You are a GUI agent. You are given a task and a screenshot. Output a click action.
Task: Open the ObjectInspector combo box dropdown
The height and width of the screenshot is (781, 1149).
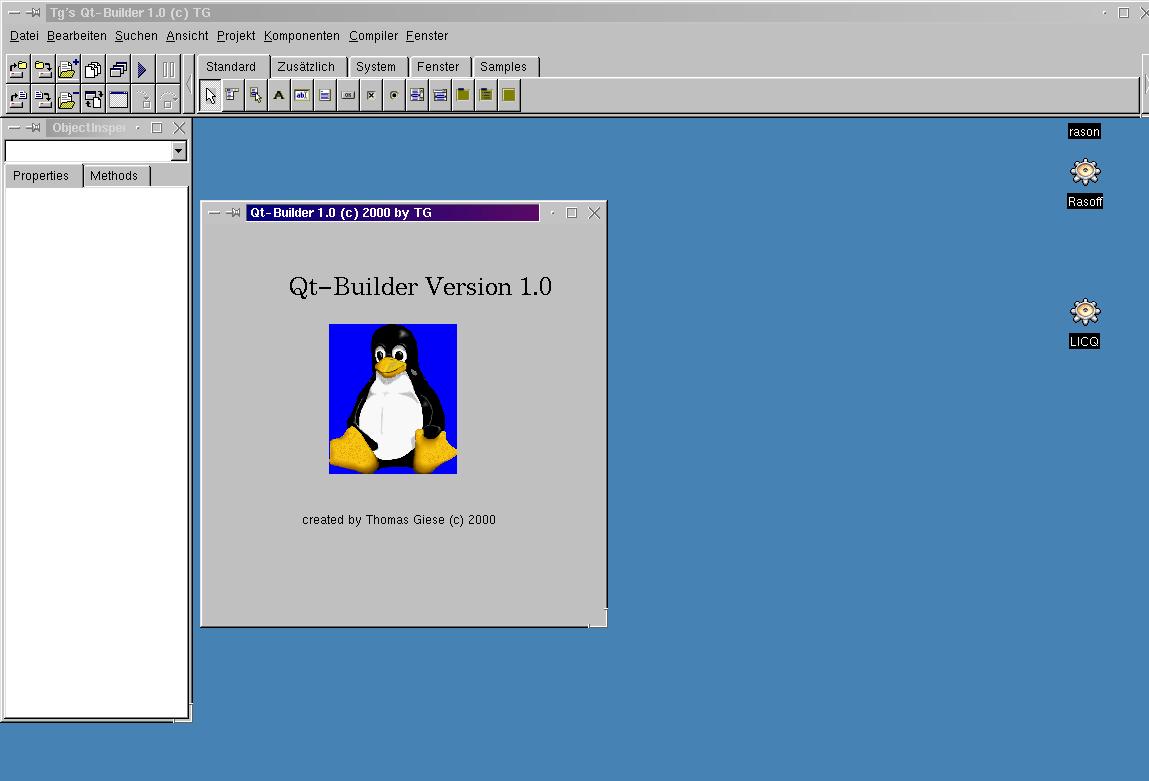coord(179,151)
